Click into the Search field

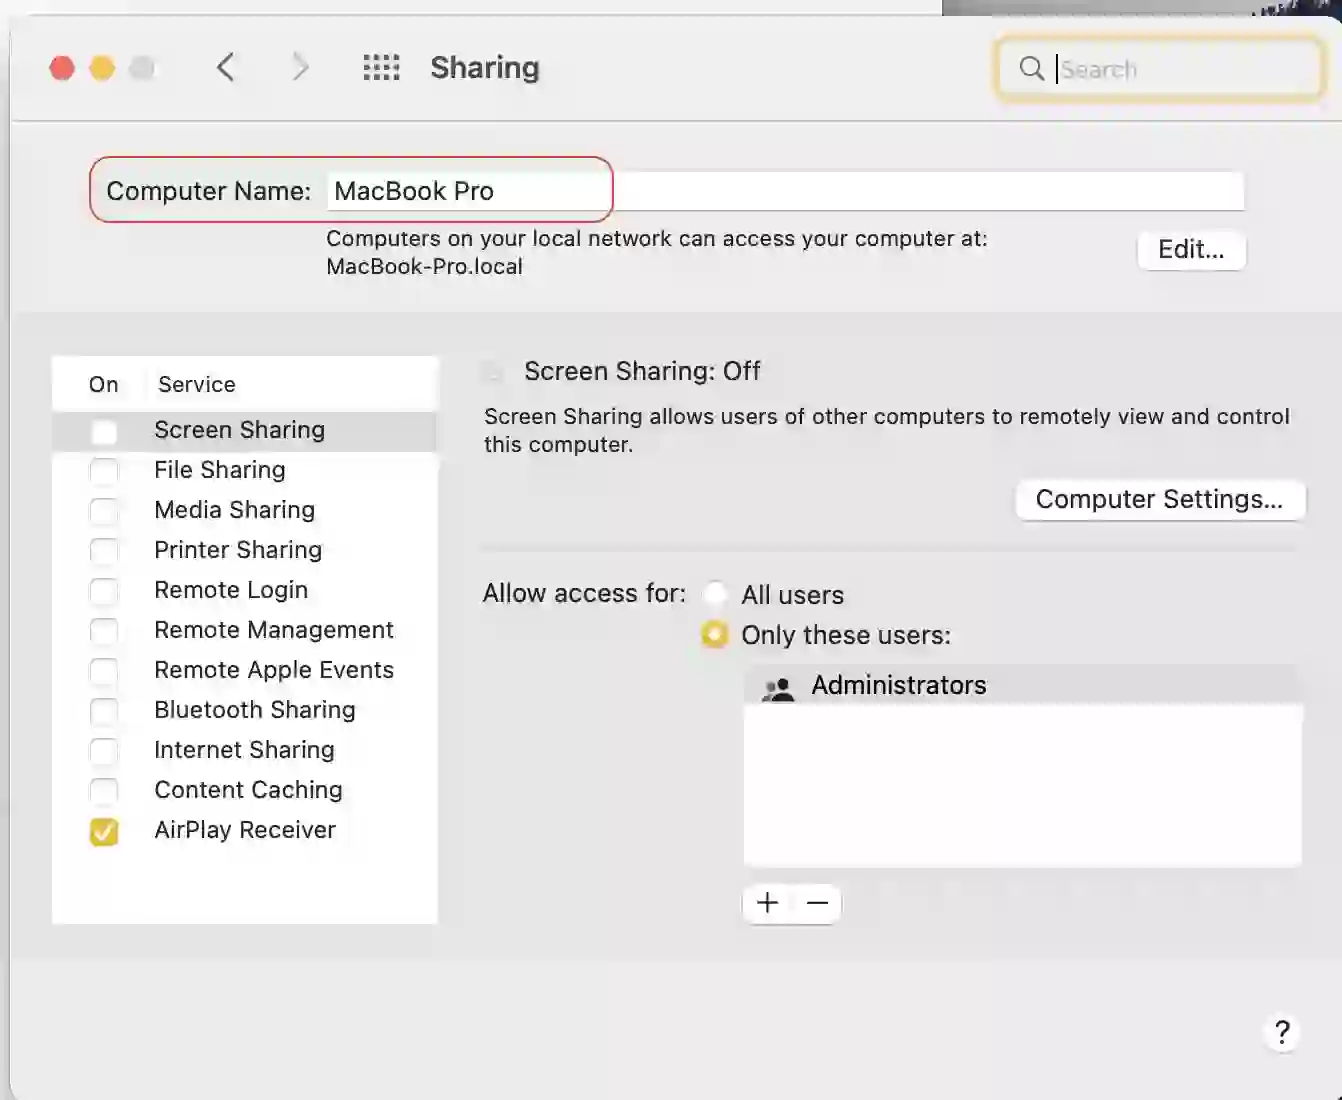click(1160, 68)
